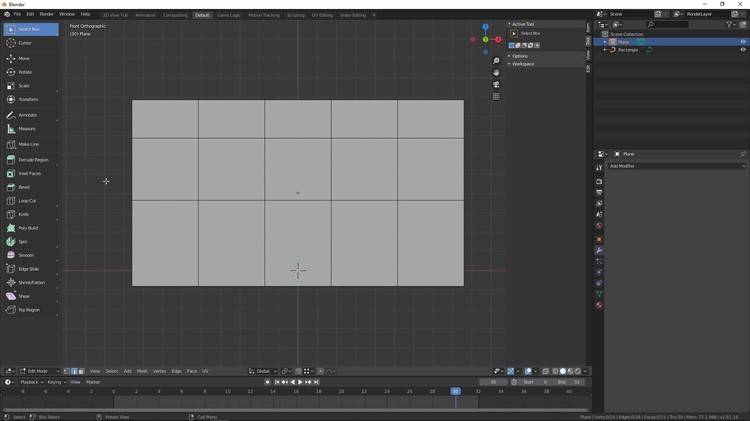Toggle pin icon in Properties header
The height and width of the screenshot is (421, 750).
point(742,154)
